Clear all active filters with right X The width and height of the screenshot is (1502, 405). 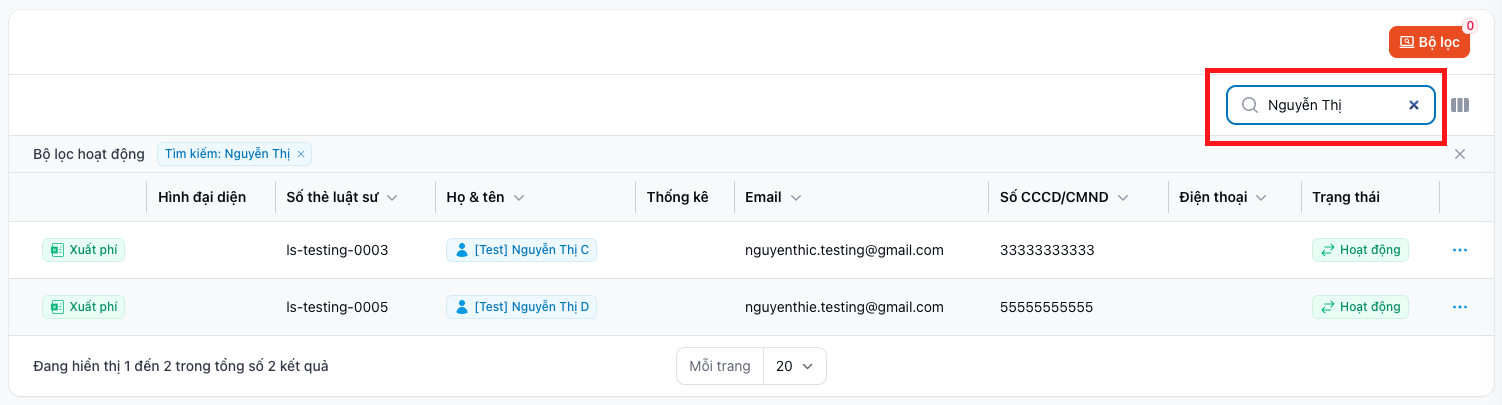(1460, 154)
